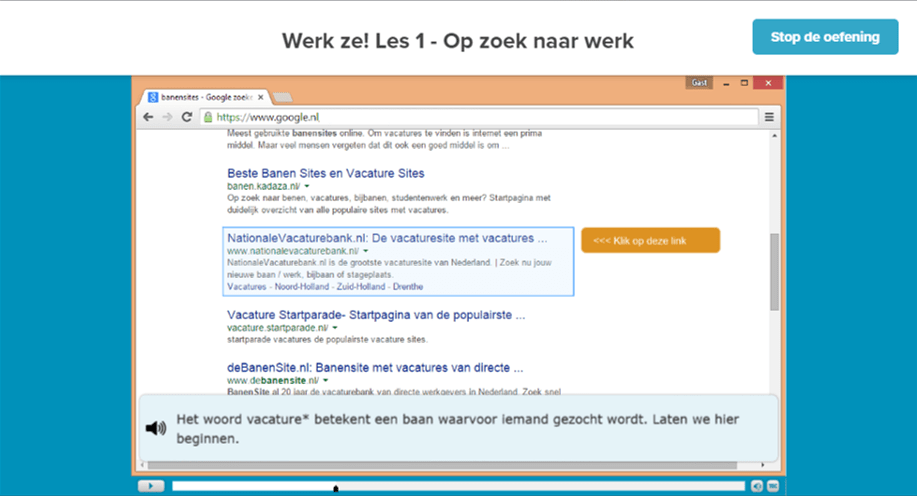
Task: Click the banen.kadaza.nl green URL text
Action: click(x=264, y=186)
